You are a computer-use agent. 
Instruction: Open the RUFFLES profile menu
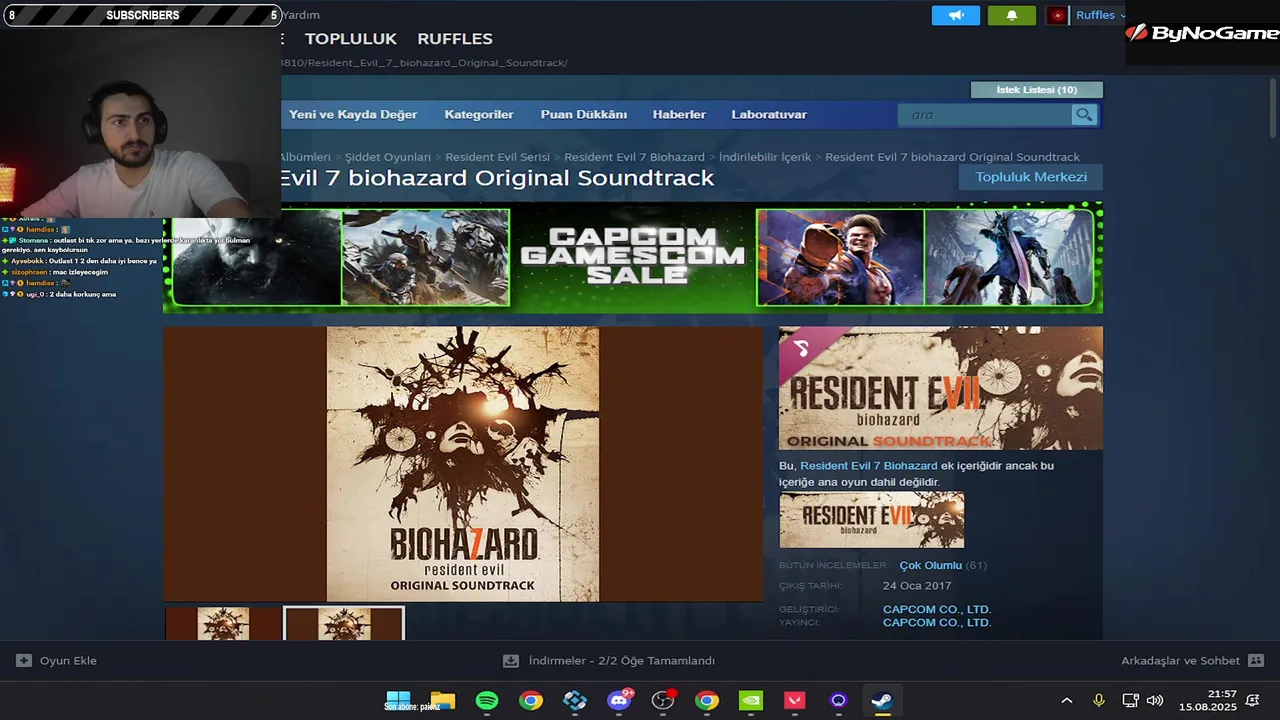(x=455, y=39)
